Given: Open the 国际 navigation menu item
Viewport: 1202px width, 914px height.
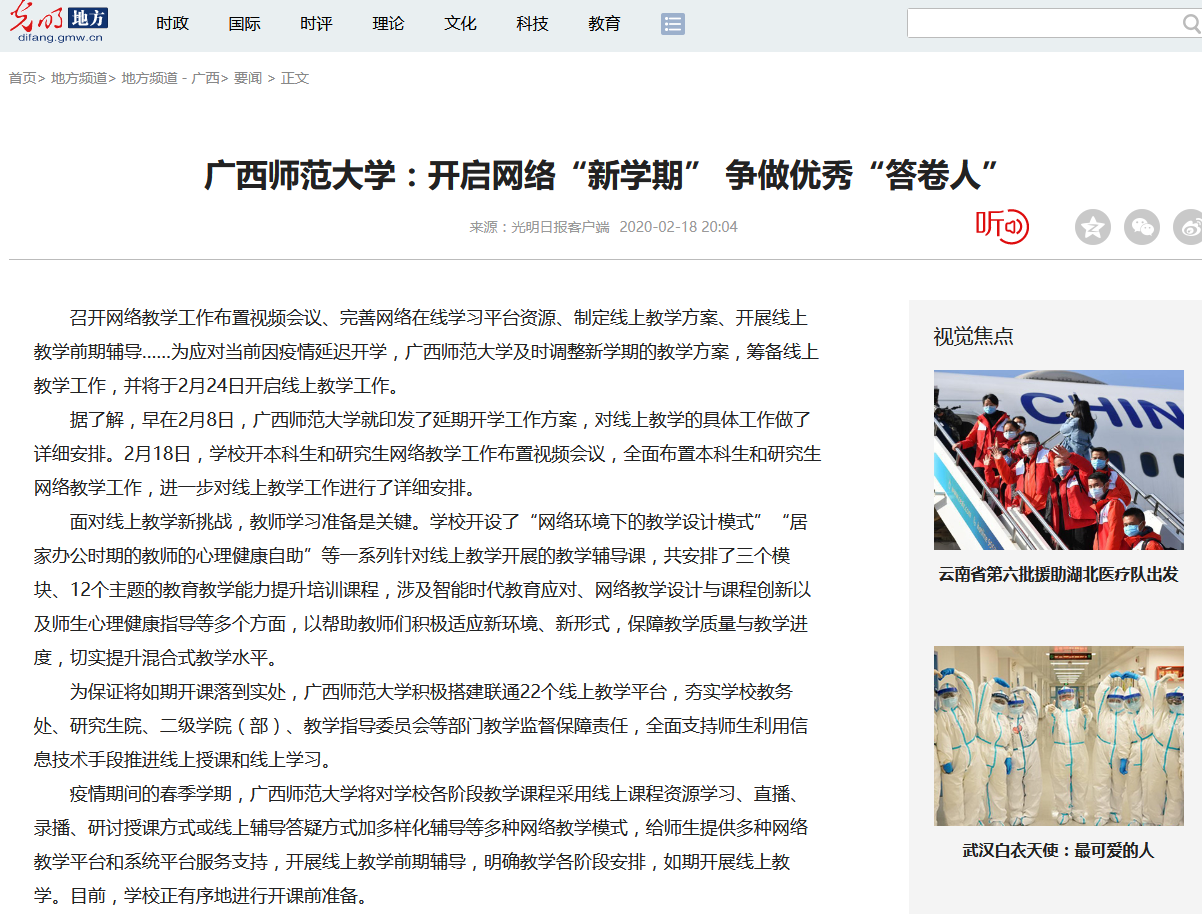Looking at the screenshot, I should [244, 24].
